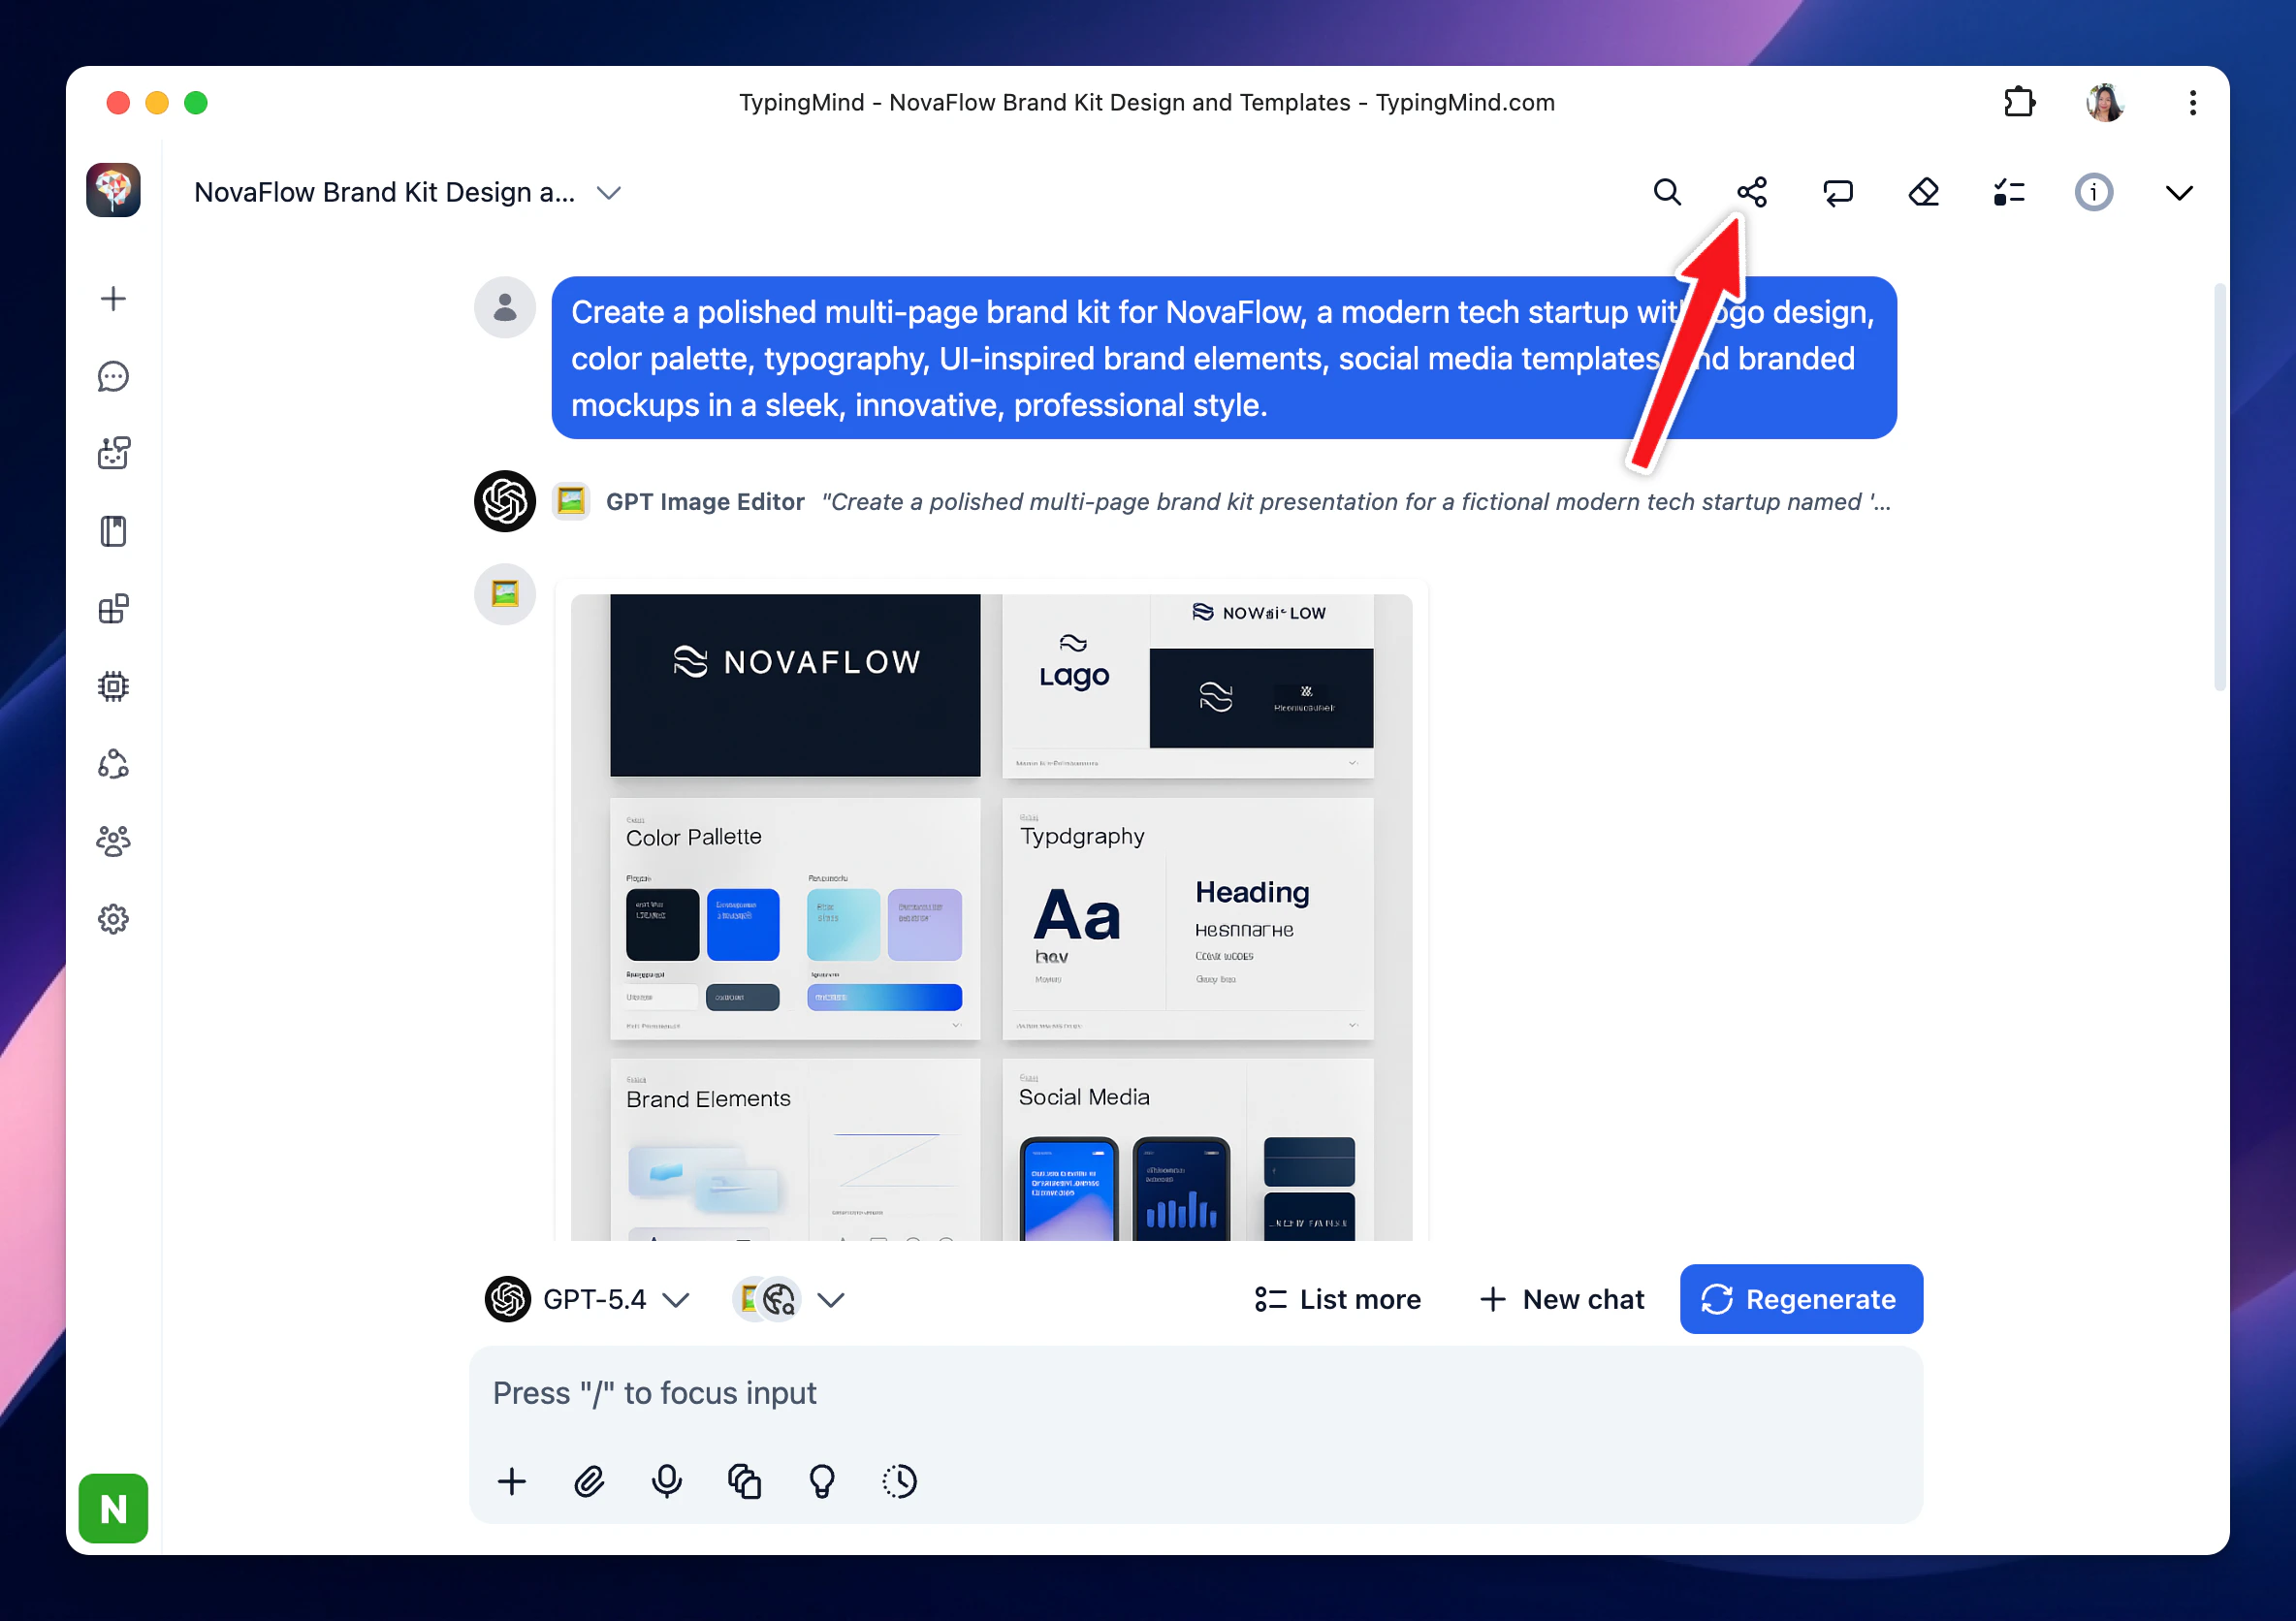Open the chat title dropdown chevron
Screen dimensions: 2296x1621
point(609,193)
